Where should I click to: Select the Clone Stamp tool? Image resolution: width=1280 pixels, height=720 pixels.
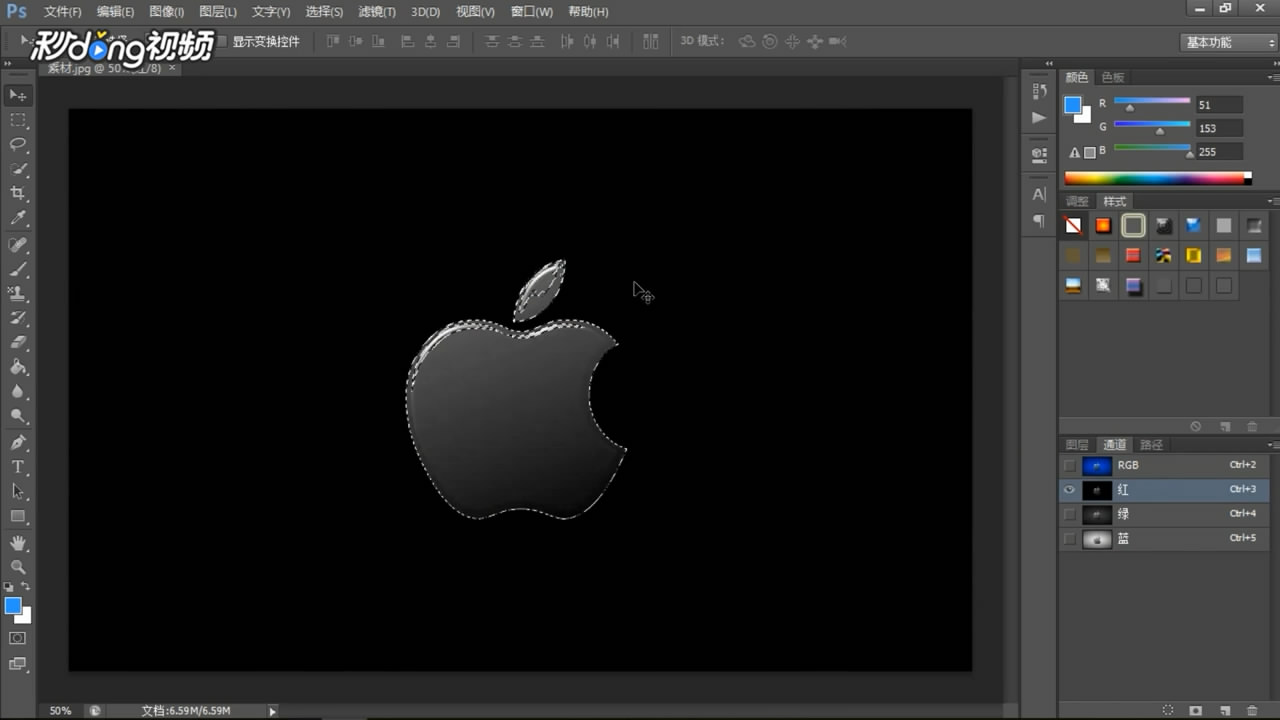tap(18, 294)
